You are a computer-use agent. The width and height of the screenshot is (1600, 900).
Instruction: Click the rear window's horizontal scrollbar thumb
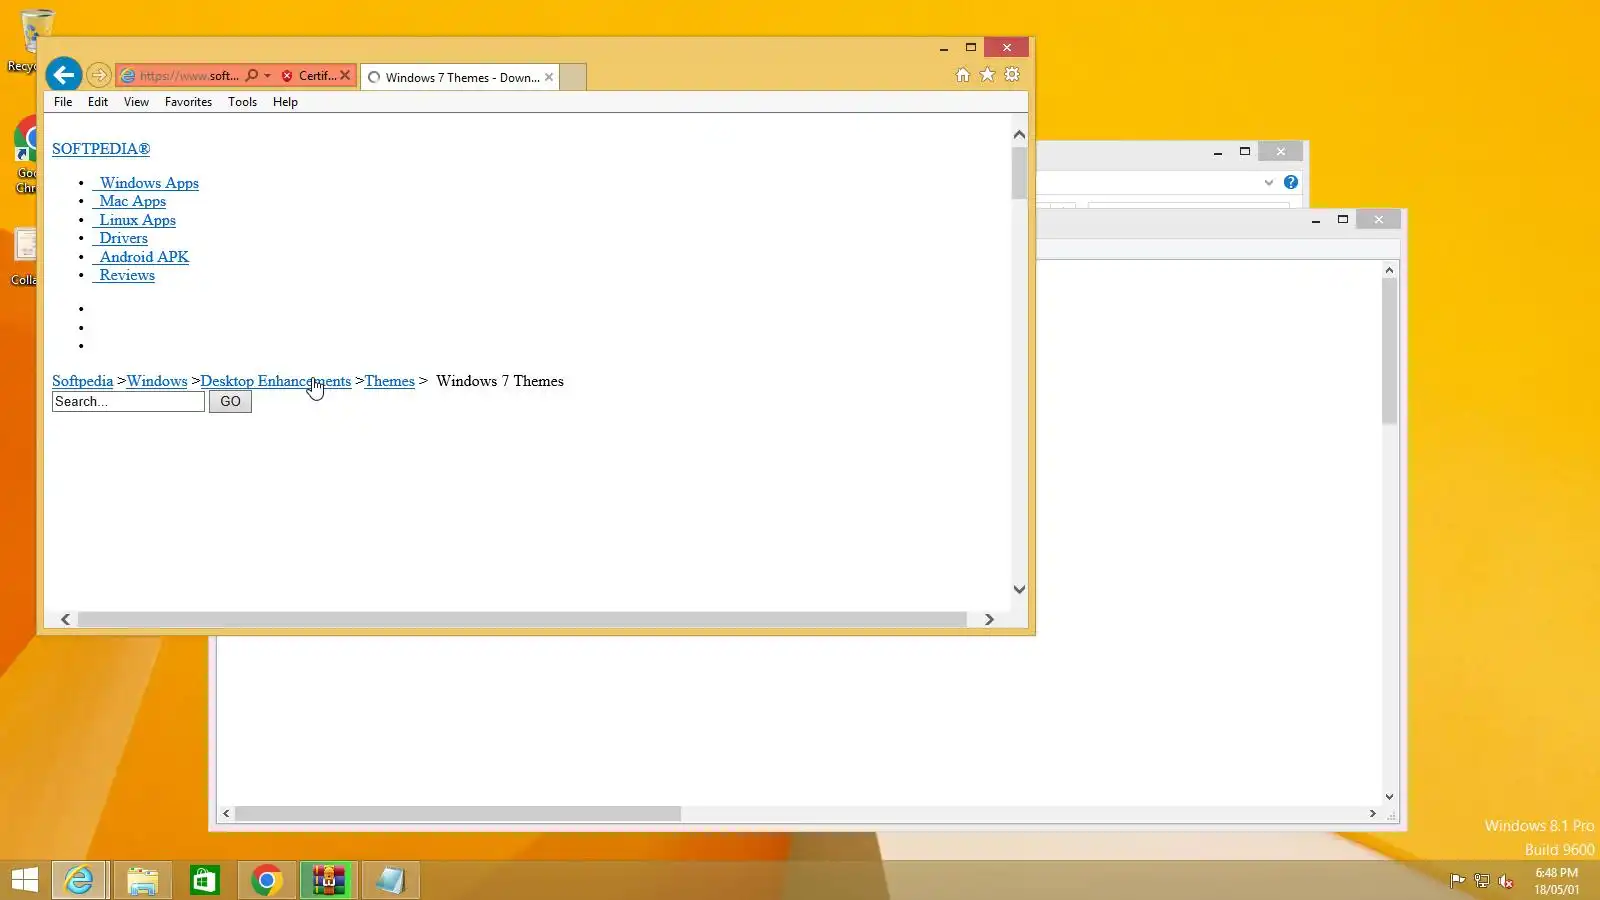458,814
